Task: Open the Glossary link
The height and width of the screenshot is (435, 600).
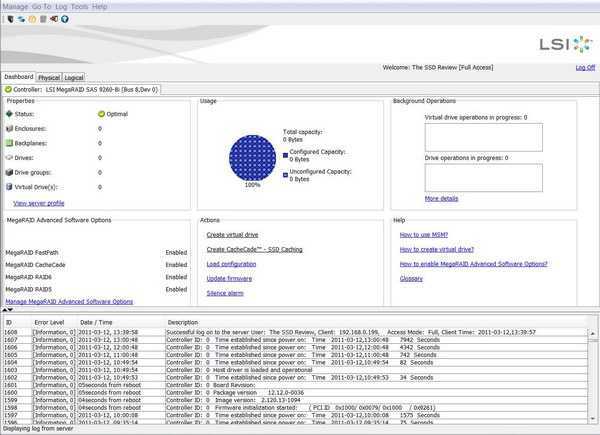Action: [411, 279]
